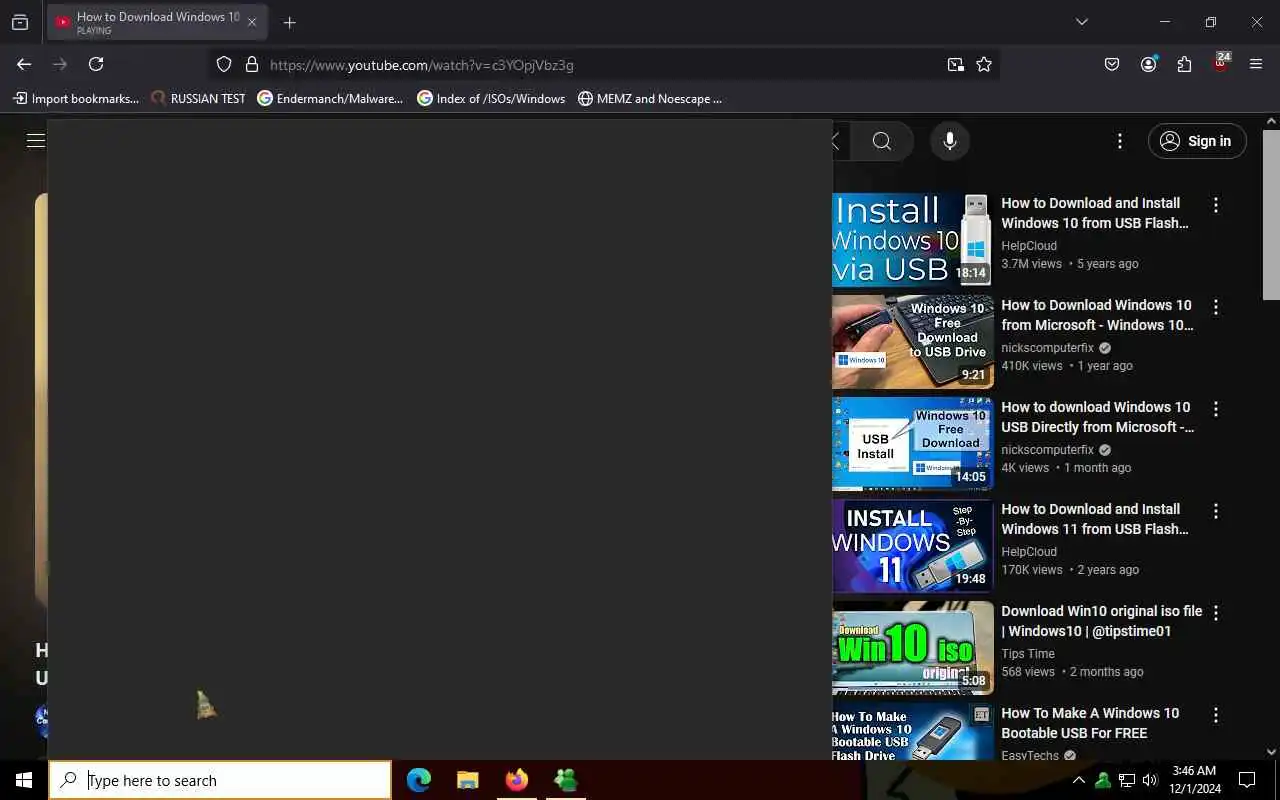Viewport: 1280px width, 800px height.
Task: Click Type here to search box
Action: [220, 780]
